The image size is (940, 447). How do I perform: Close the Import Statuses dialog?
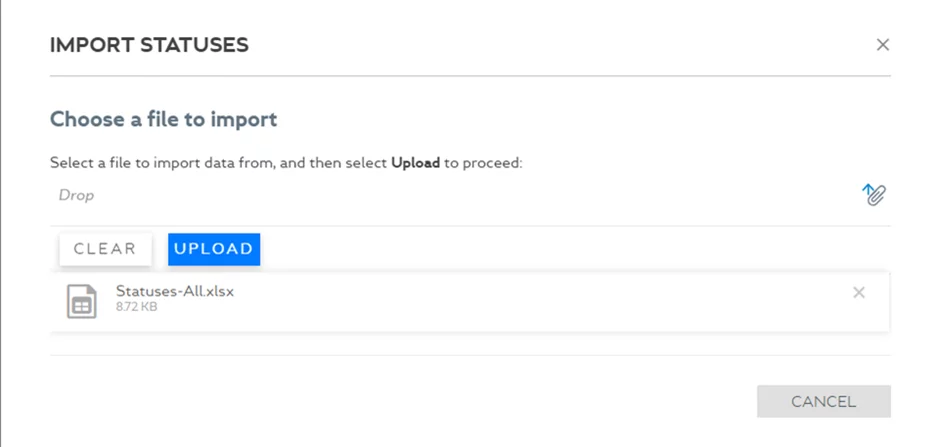tap(882, 45)
